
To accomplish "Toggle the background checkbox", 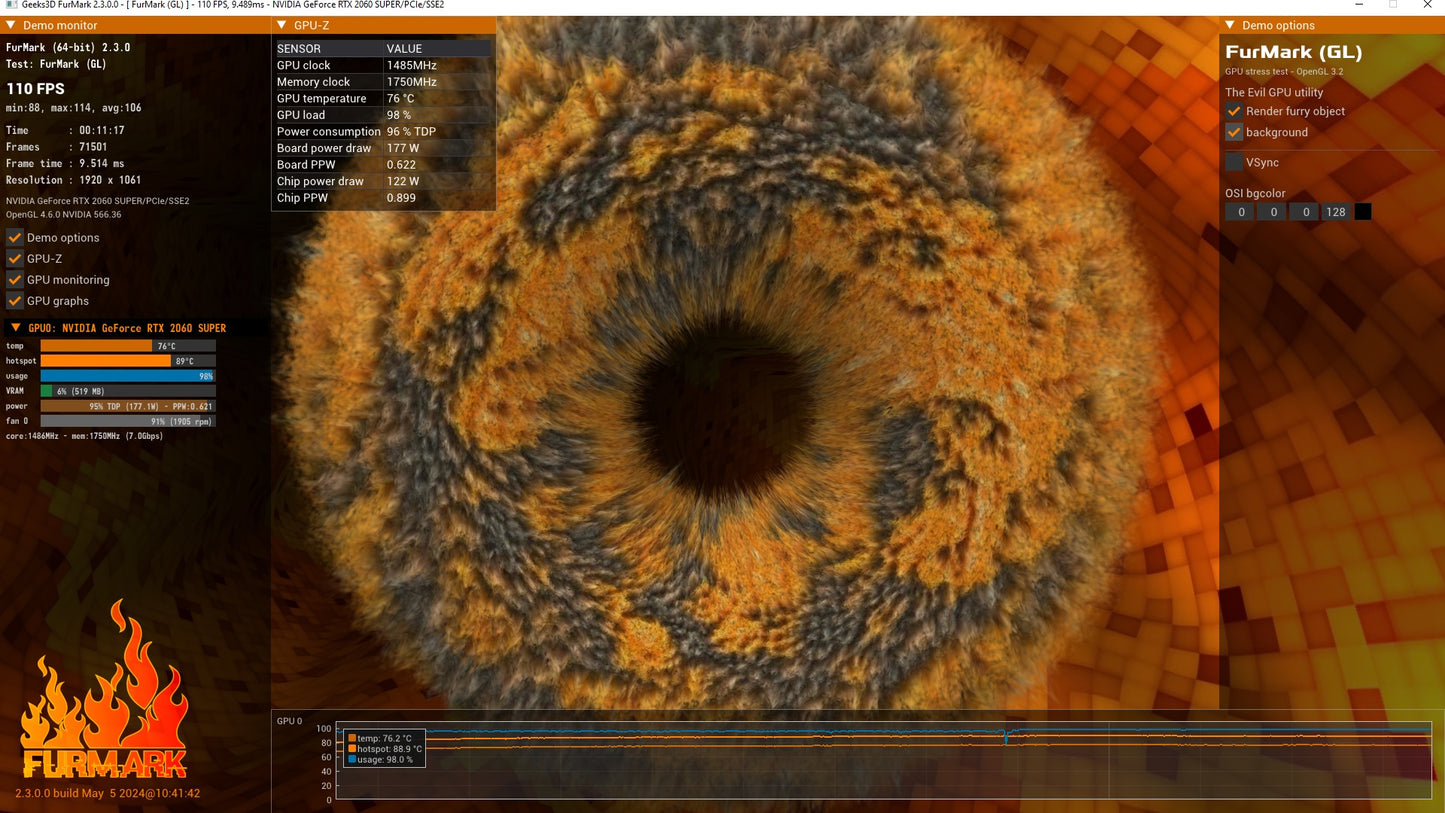I will coord(1234,132).
